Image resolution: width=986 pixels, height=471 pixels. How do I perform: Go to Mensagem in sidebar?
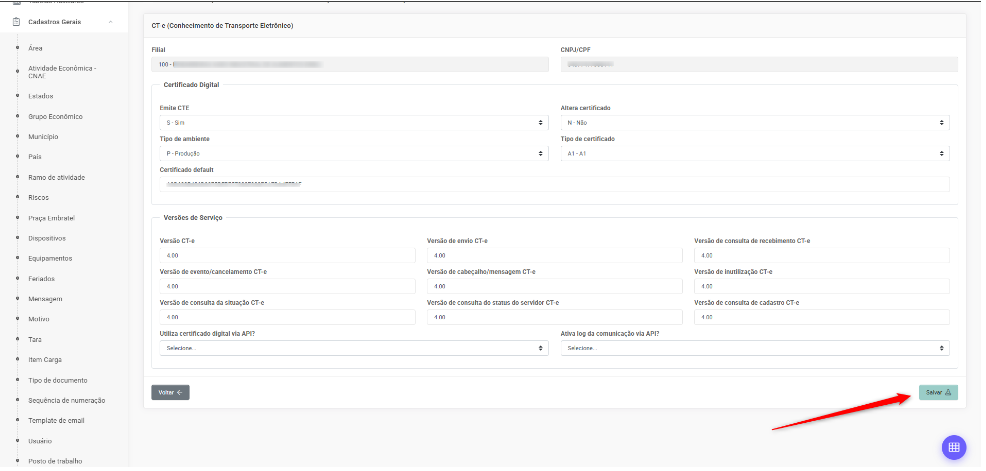45,300
